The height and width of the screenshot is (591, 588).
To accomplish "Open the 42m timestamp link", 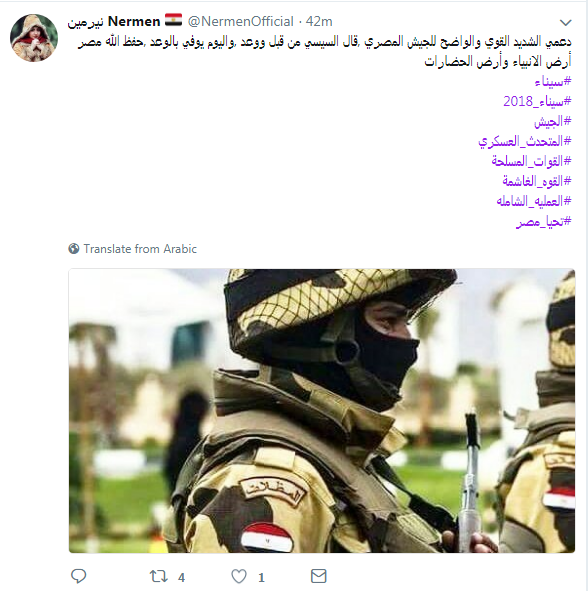I will click(x=319, y=21).
